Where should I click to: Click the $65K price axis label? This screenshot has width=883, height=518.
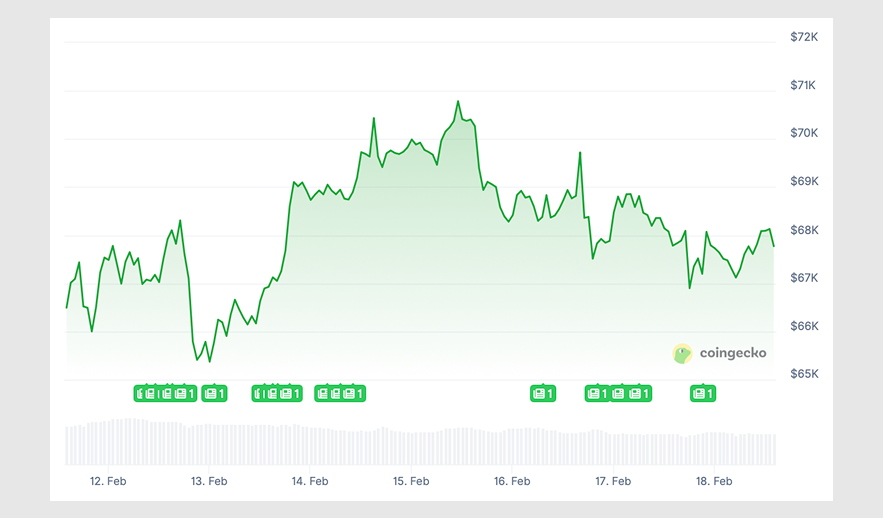point(804,374)
